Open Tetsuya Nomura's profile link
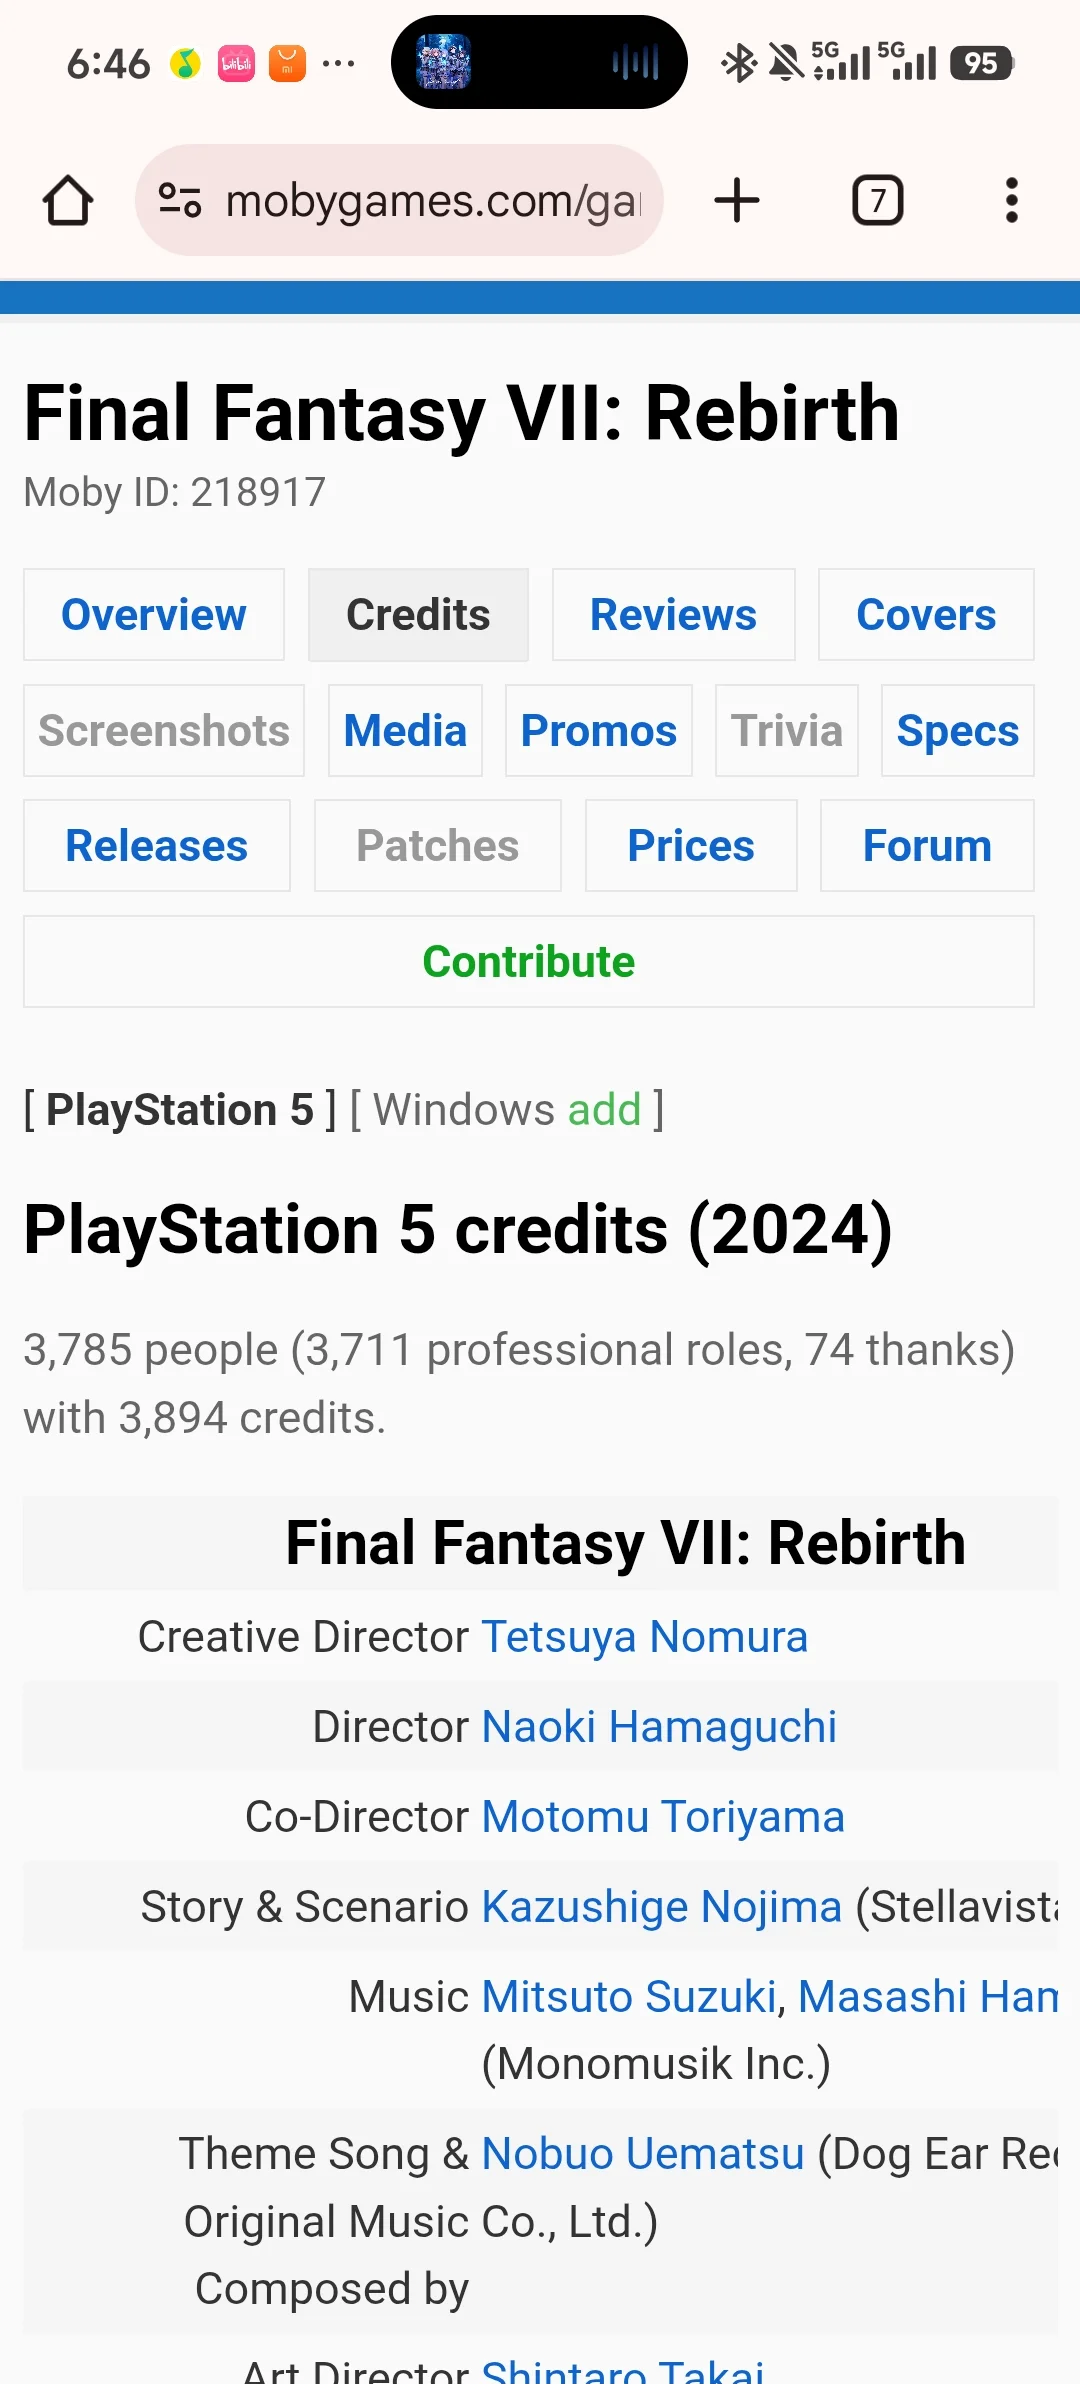1080x2400 pixels. (644, 1637)
